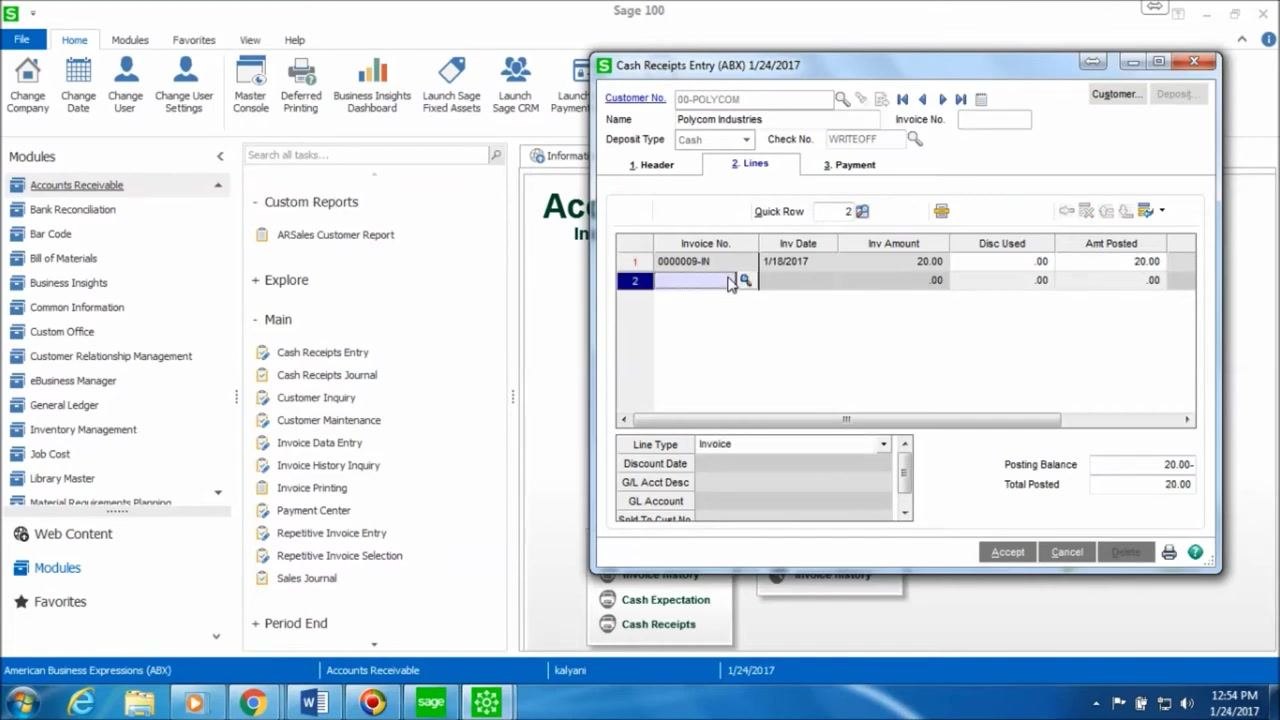Open the Favorites ribbon tab
This screenshot has height=720, width=1280.
click(194, 40)
